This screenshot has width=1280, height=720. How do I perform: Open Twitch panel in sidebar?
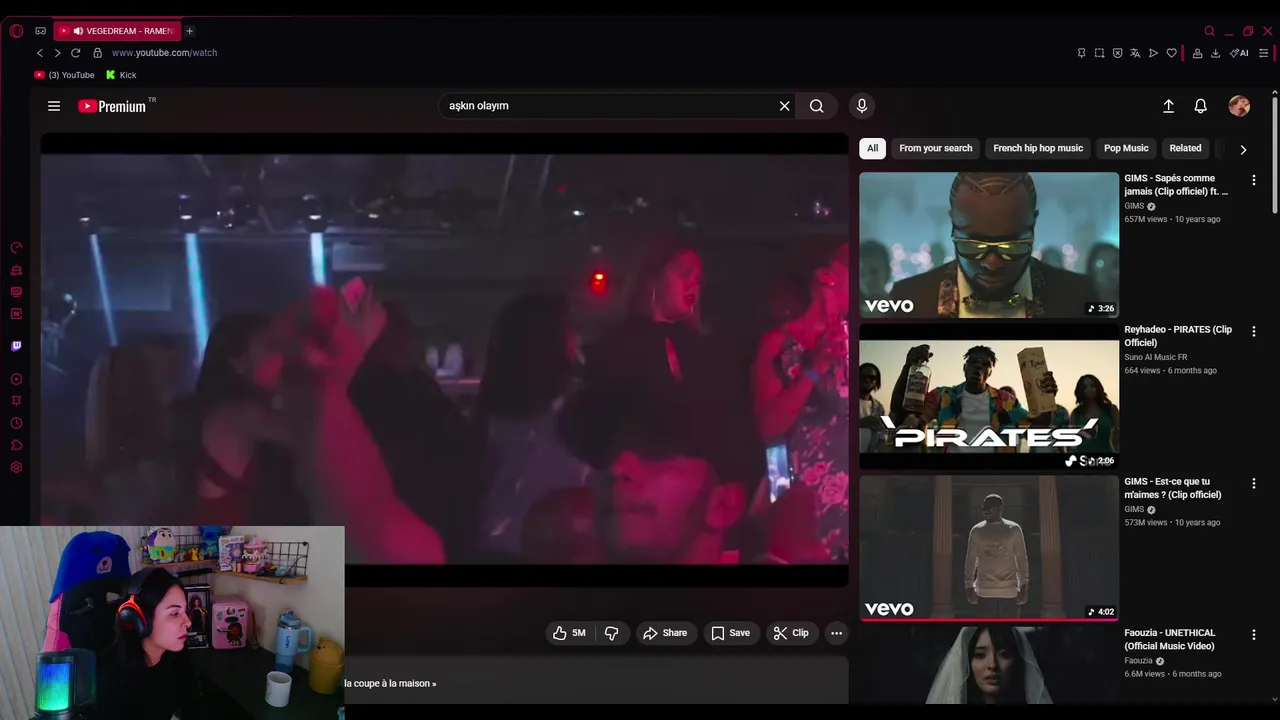16,346
